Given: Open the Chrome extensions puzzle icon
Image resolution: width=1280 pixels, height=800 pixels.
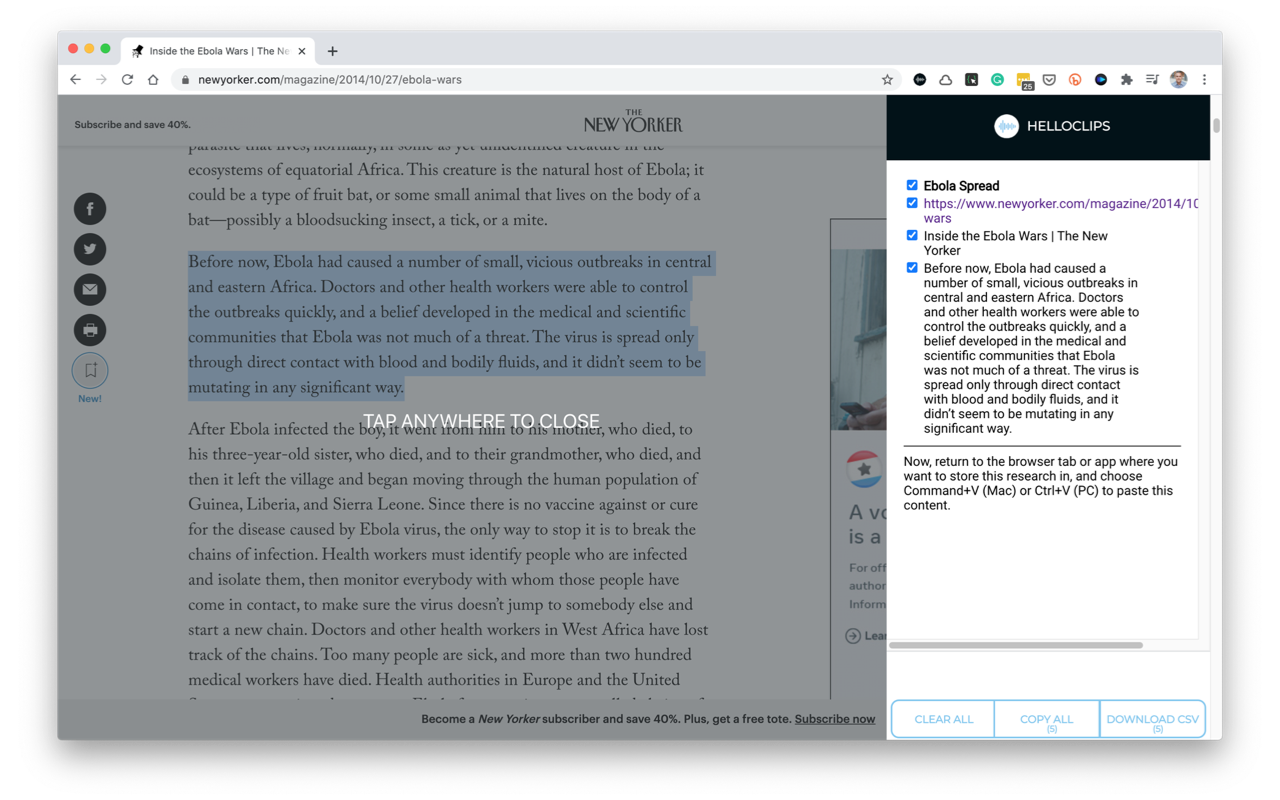Looking at the screenshot, I should point(1126,80).
